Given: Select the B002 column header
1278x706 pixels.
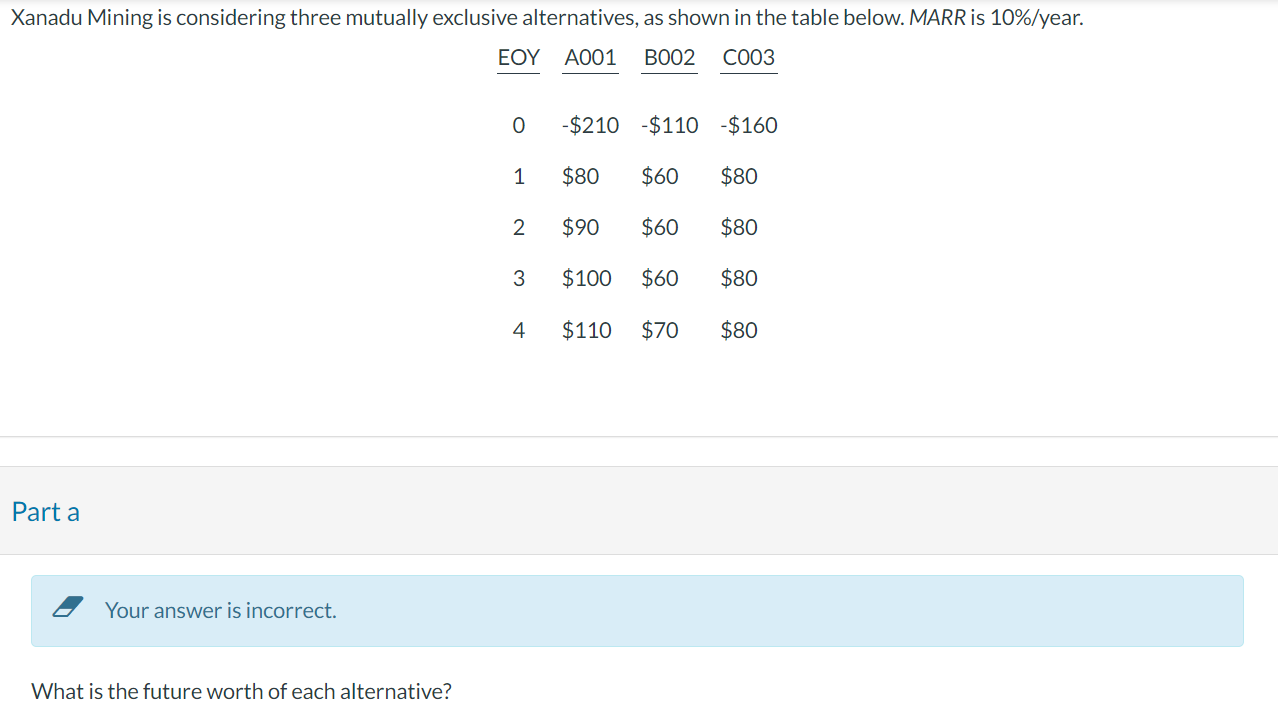Looking at the screenshot, I should [670, 58].
